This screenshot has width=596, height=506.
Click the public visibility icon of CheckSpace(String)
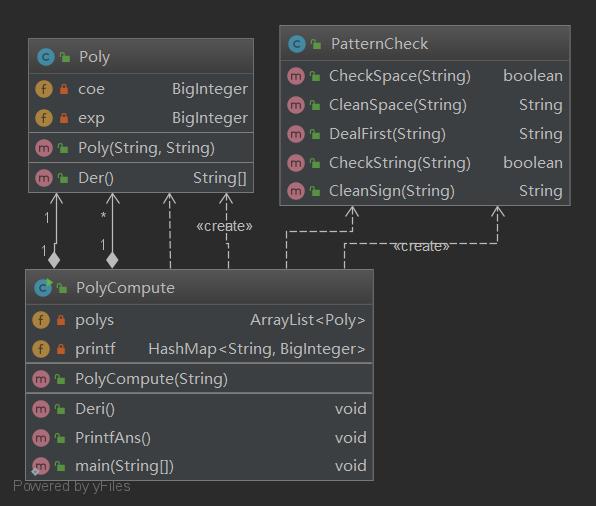tap(315, 76)
